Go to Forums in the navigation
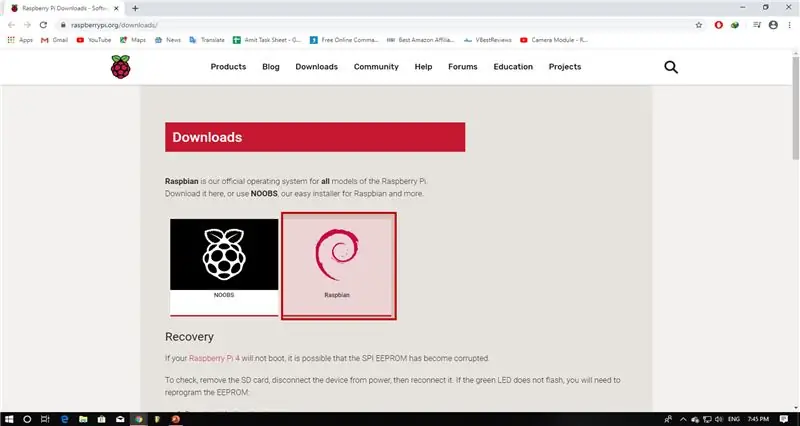The height and width of the screenshot is (426, 800). [463, 67]
